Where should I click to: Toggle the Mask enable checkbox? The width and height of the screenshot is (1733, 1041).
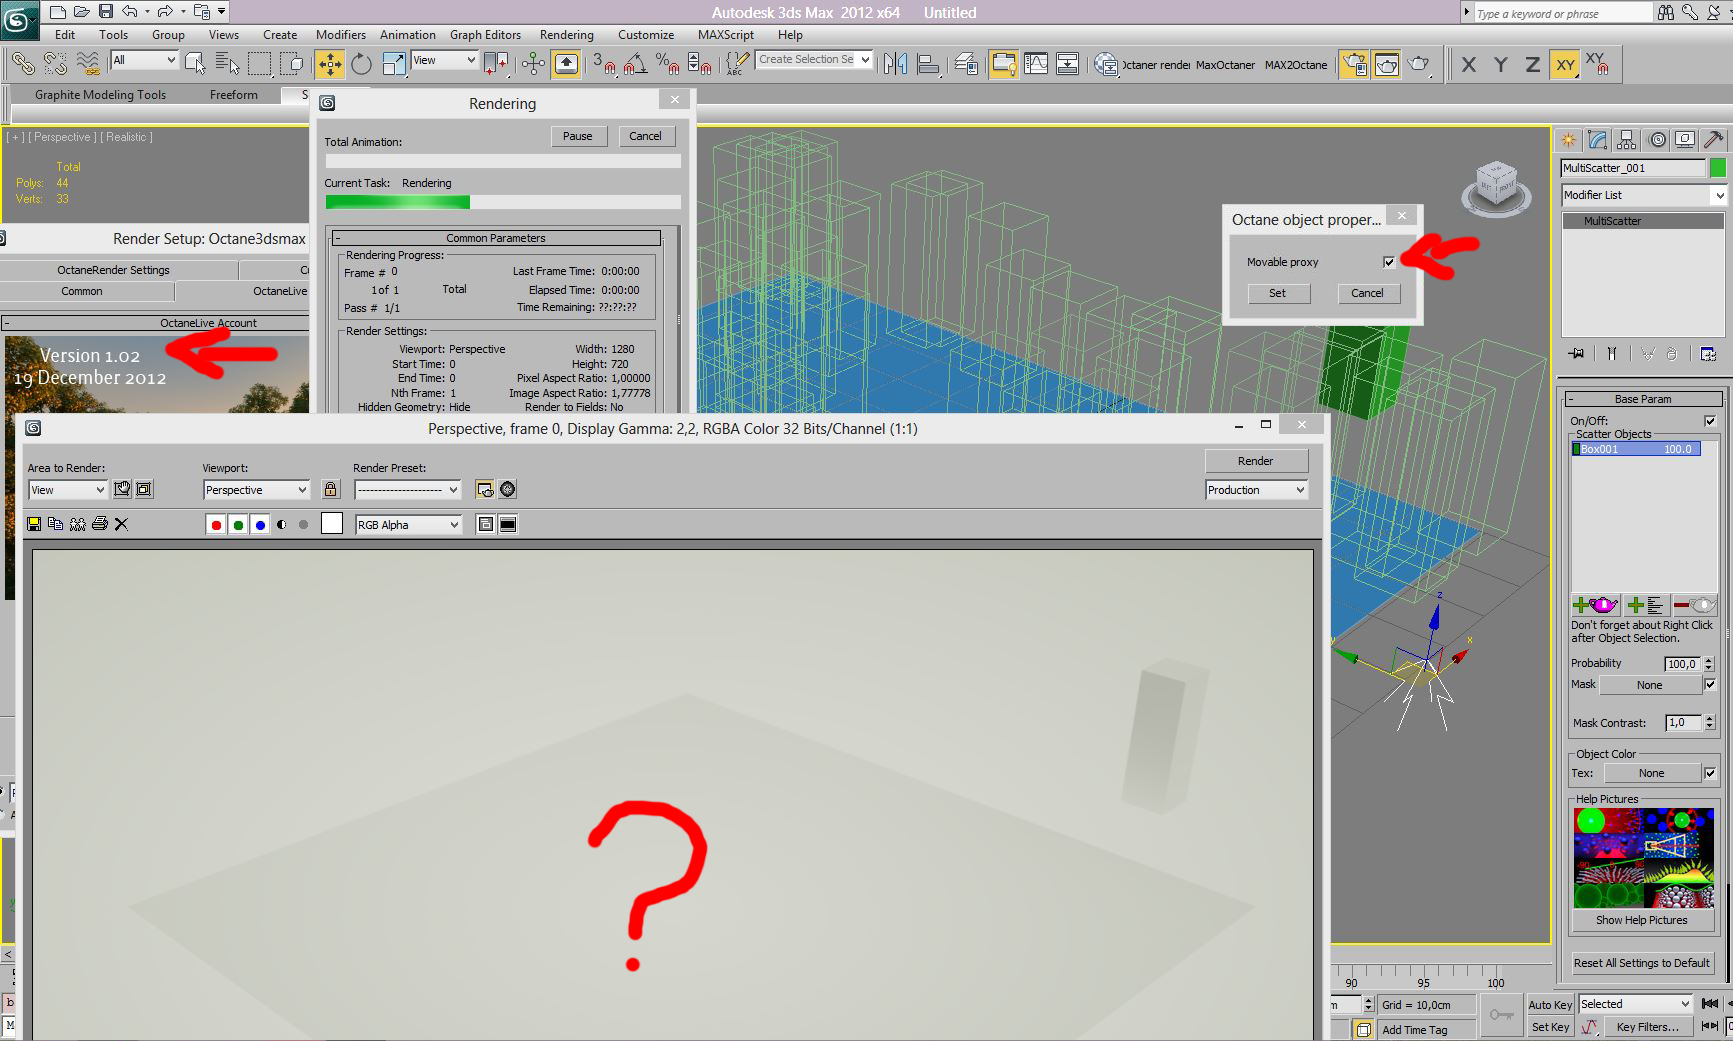[1710, 685]
